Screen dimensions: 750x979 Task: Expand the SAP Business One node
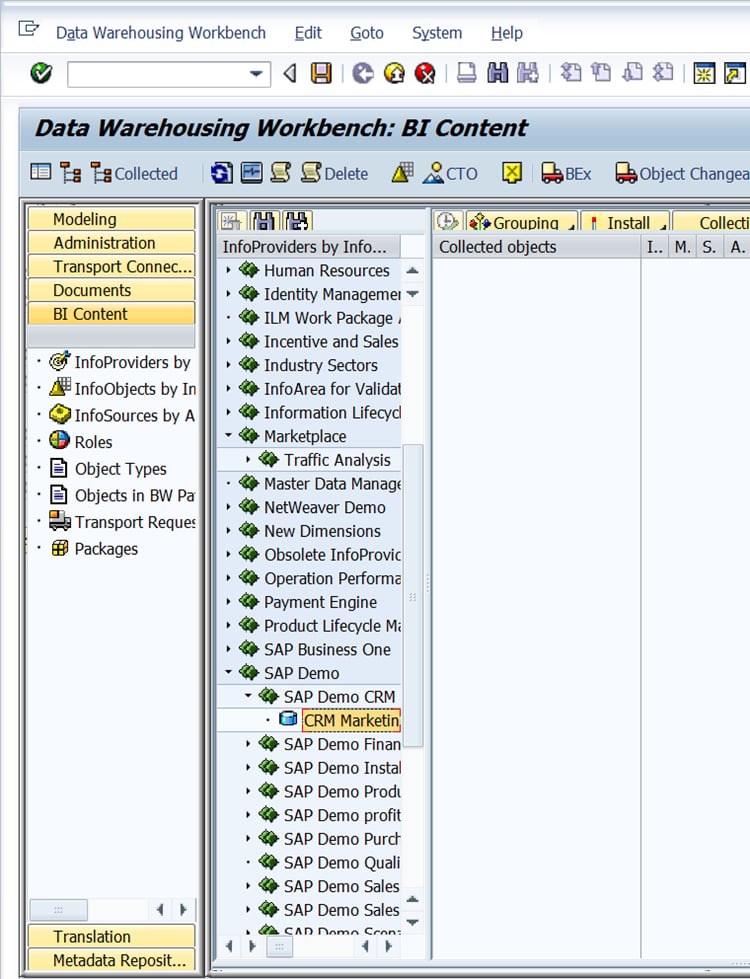pos(229,649)
